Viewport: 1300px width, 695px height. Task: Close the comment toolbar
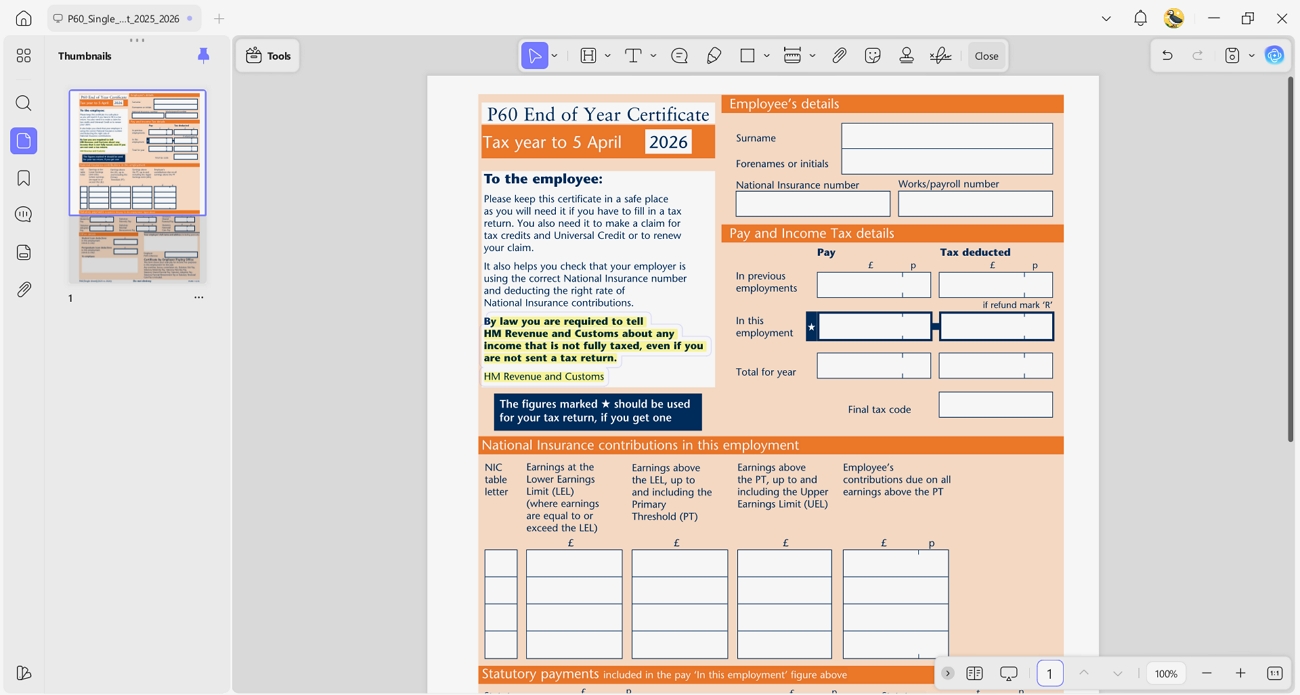(x=987, y=56)
